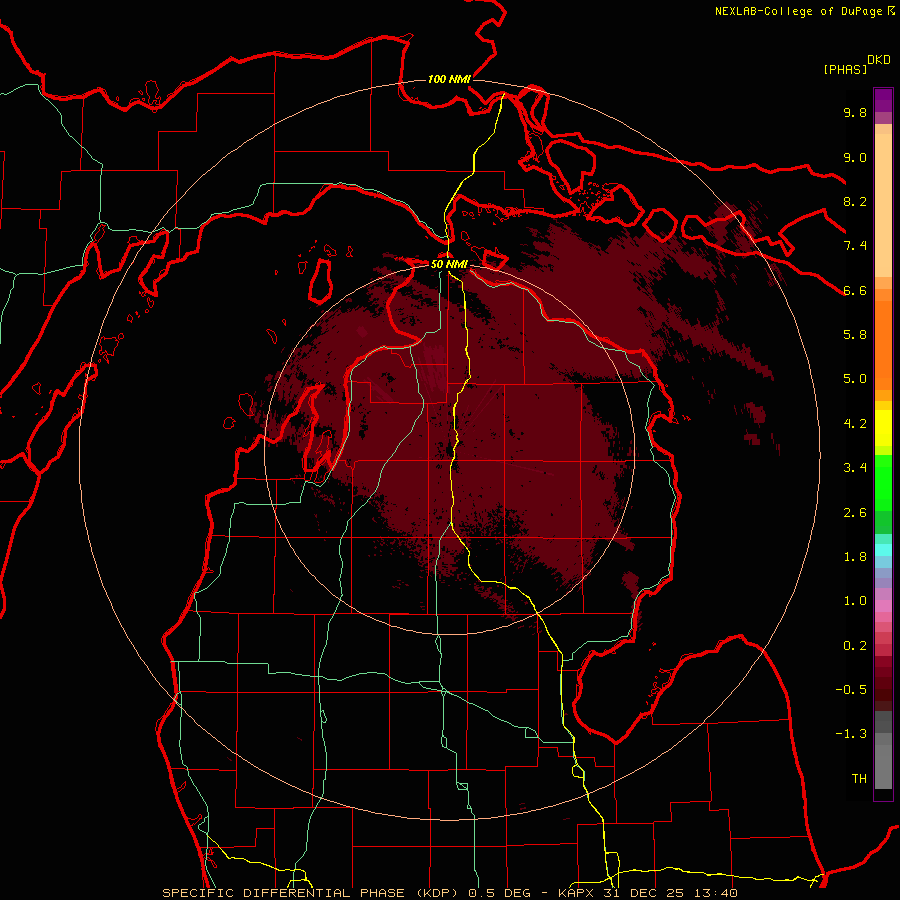Click the -1.3 scale label
This screenshot has width=900, height=900.
[851, 734]
